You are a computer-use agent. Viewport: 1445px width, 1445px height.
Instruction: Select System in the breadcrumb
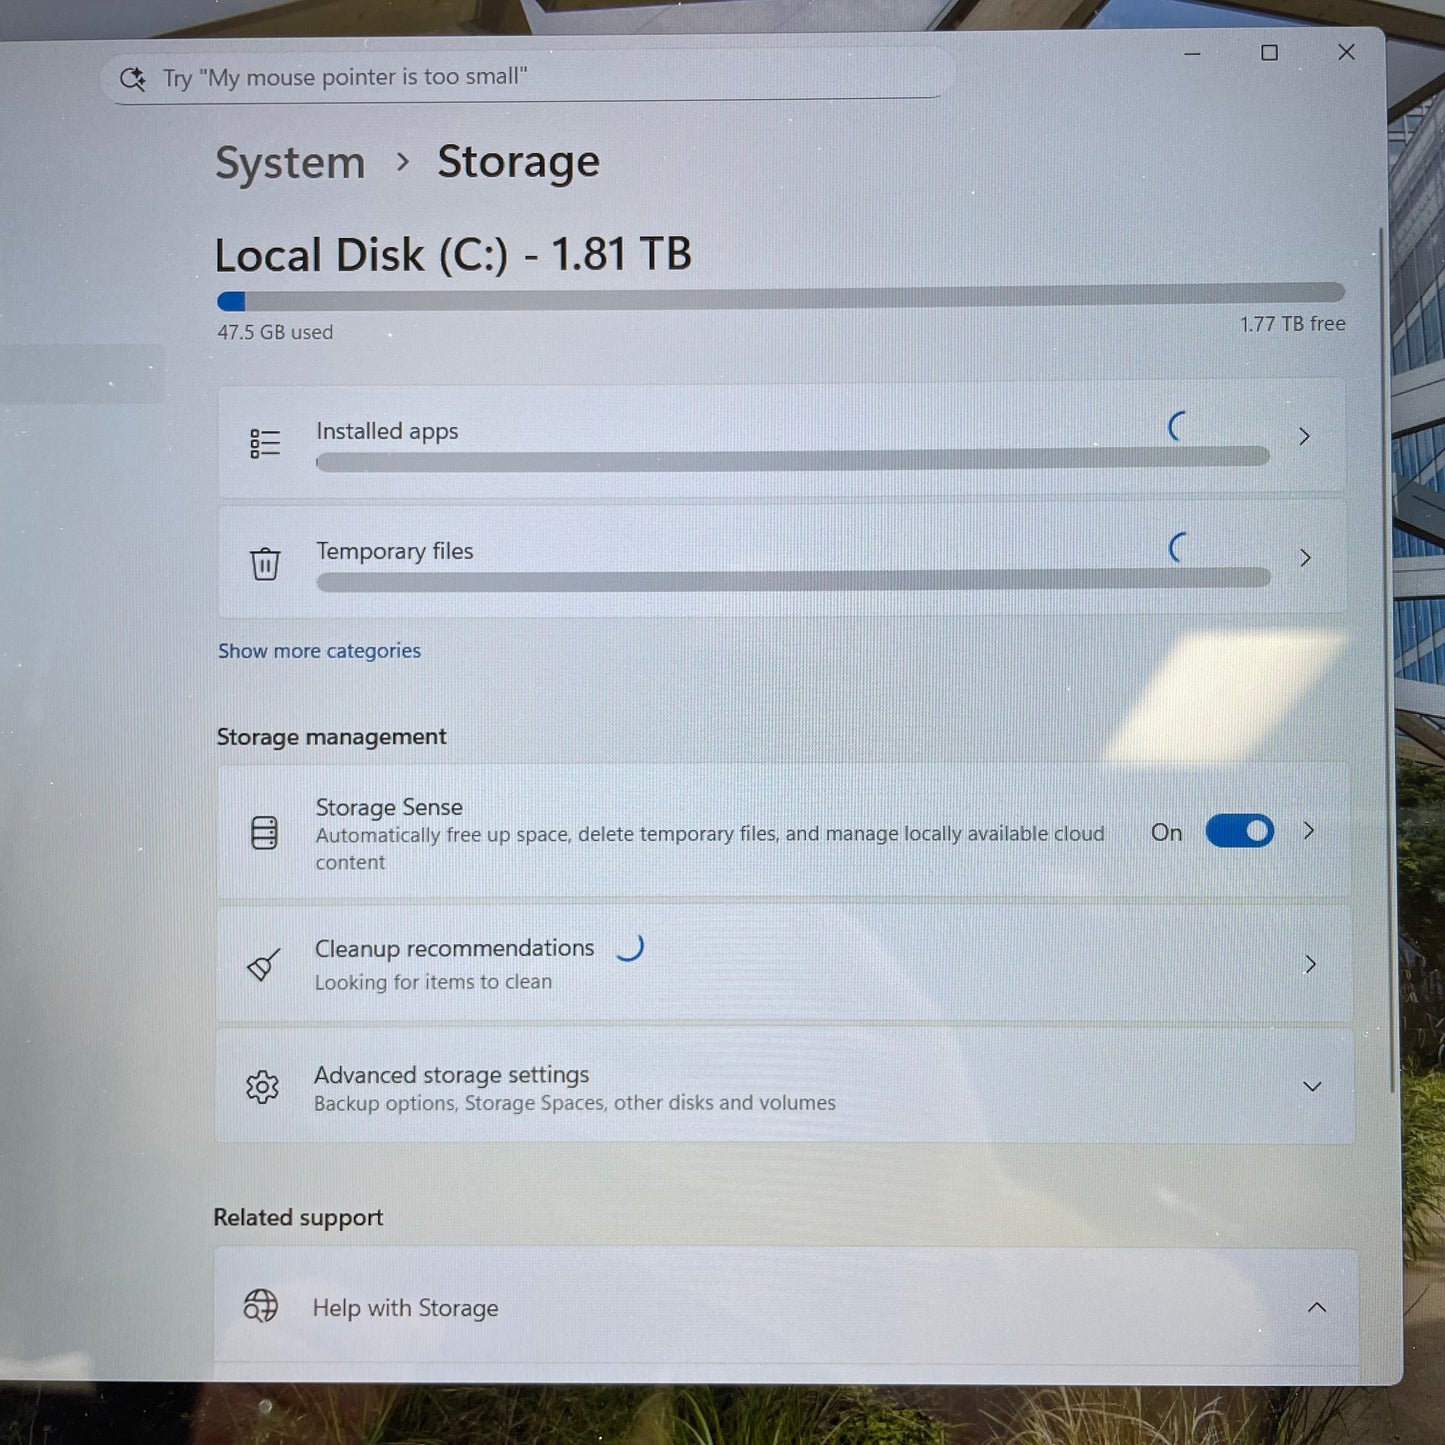289,161
